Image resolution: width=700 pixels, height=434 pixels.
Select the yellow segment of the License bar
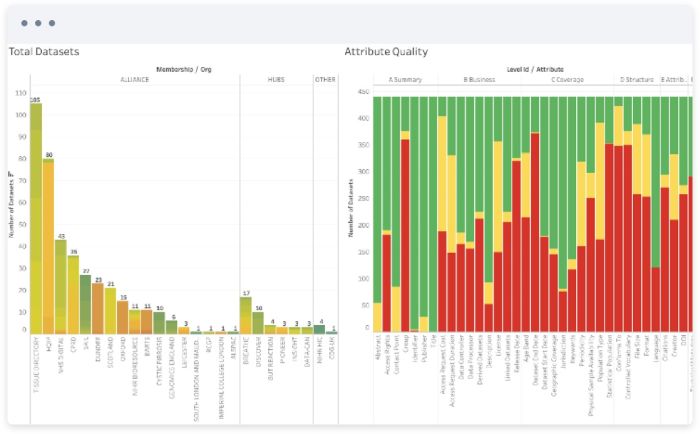[498, 197]
